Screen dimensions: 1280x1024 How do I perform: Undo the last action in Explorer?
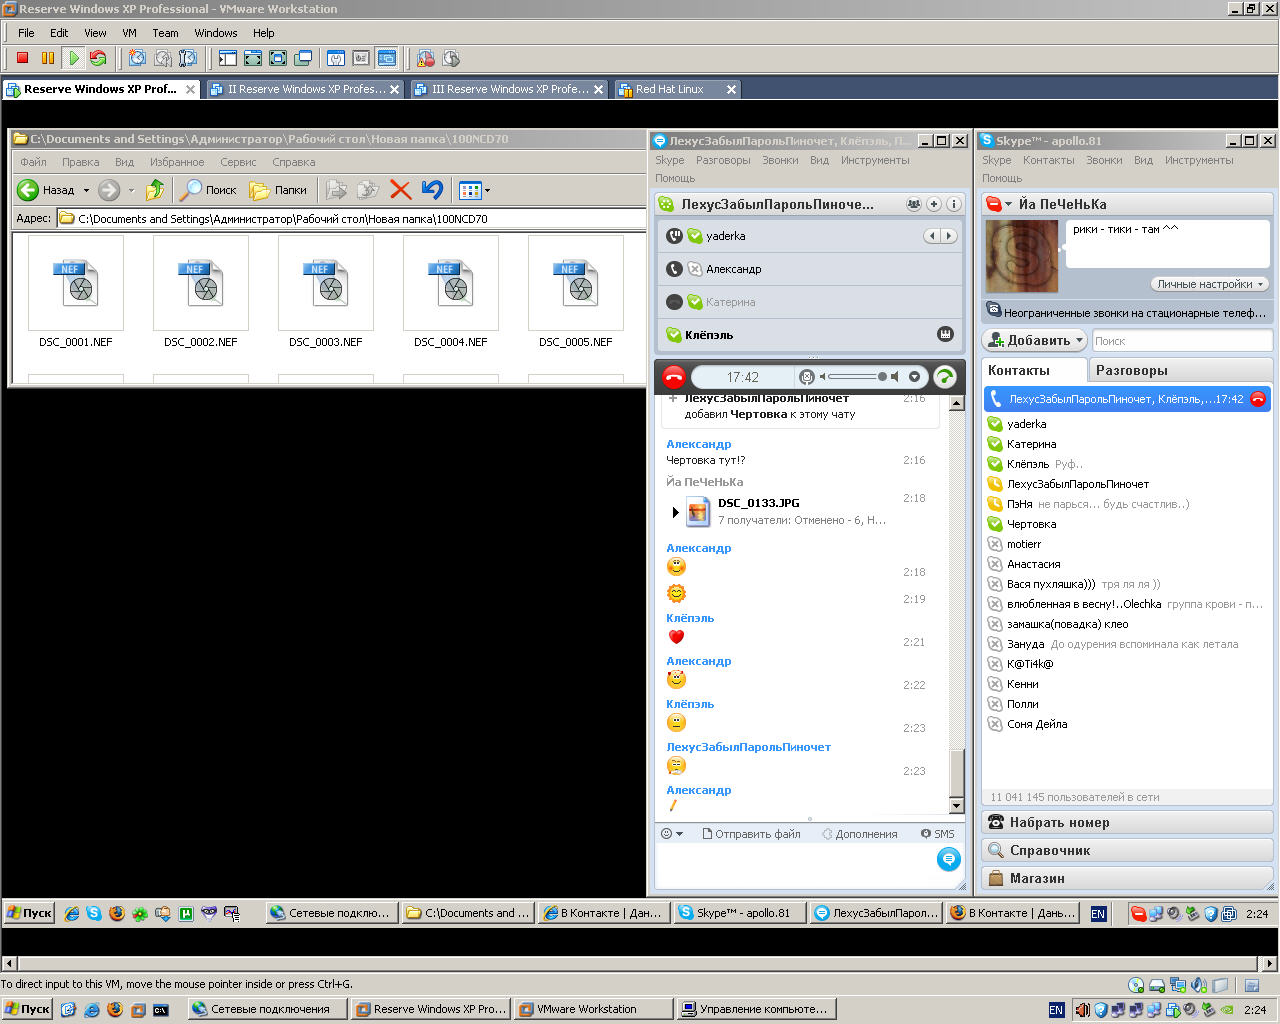pos(432,189)
